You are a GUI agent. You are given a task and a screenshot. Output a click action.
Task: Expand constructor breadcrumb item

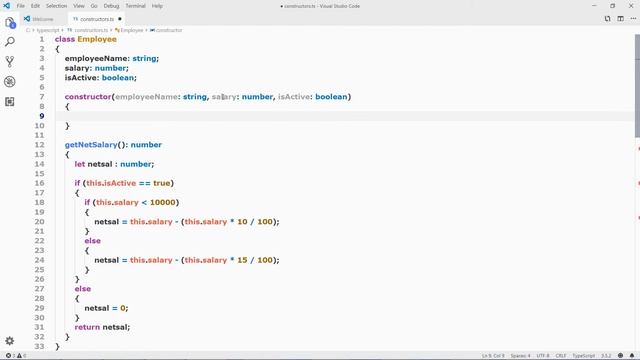(x=169, y=30)
